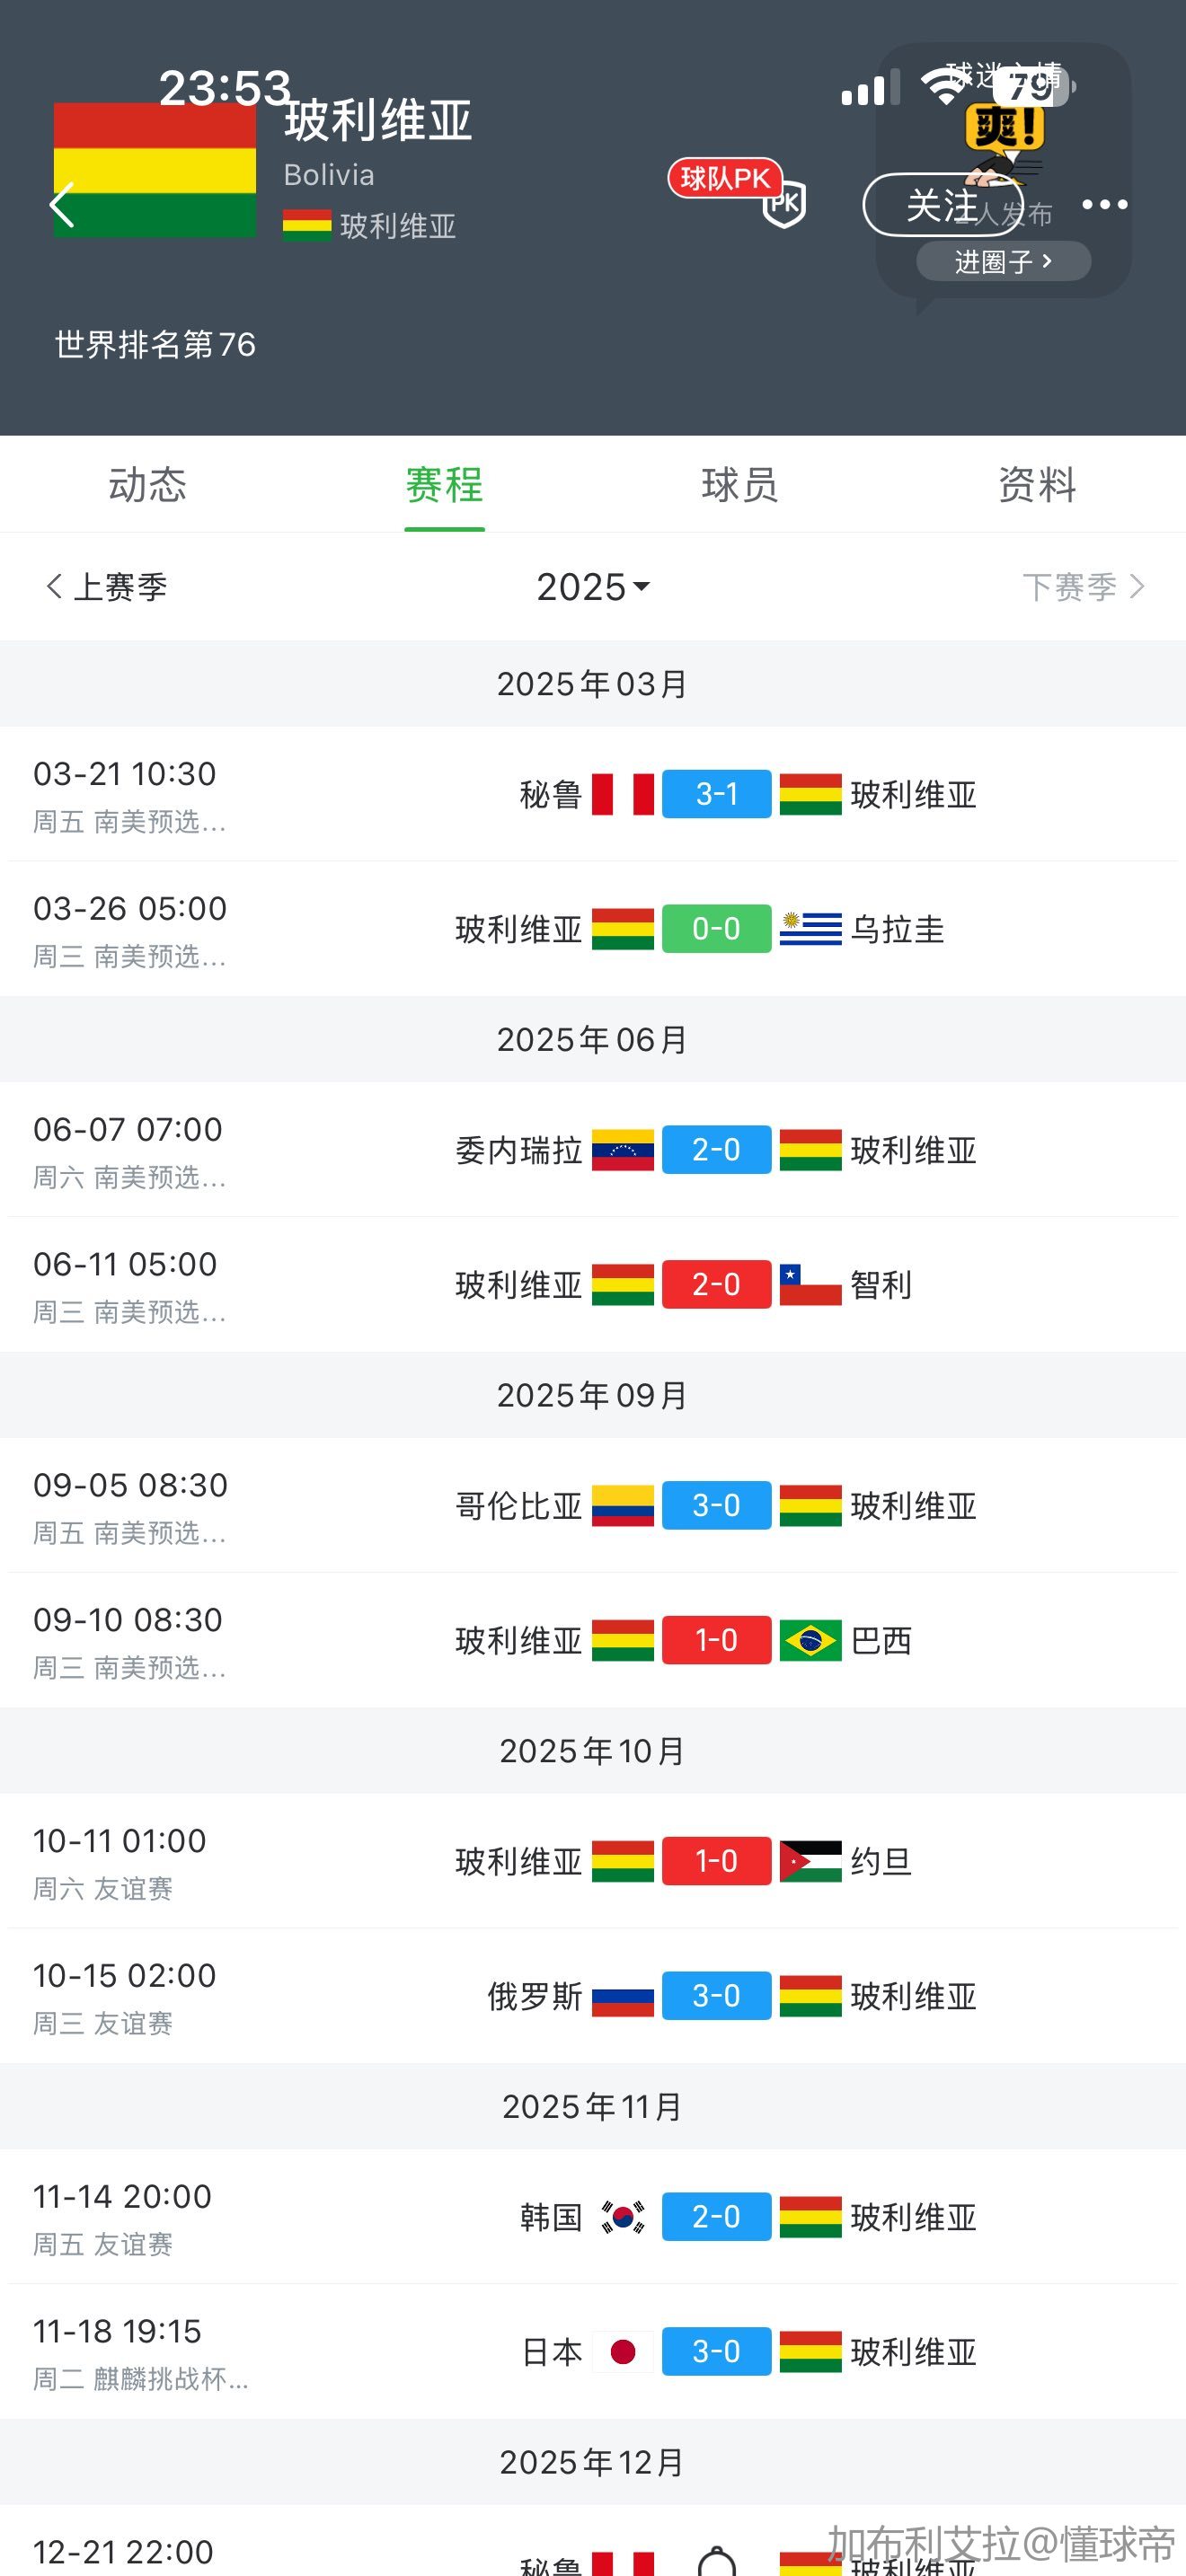Tap Uruguay flag in 03-26 match
1186x2576 pixels.
tap(810, 929)
